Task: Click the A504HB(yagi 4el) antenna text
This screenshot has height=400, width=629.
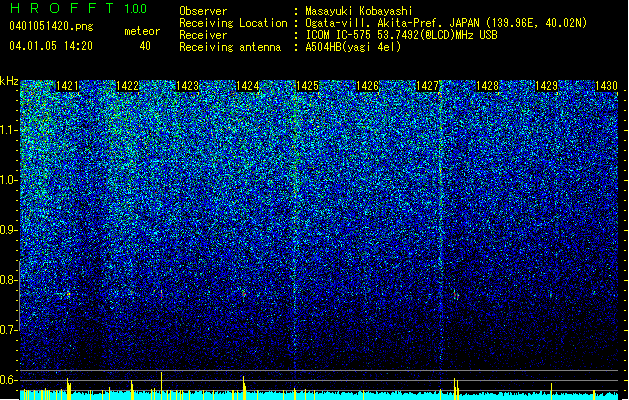Action: pyautogui.click(x=353, y=47)
